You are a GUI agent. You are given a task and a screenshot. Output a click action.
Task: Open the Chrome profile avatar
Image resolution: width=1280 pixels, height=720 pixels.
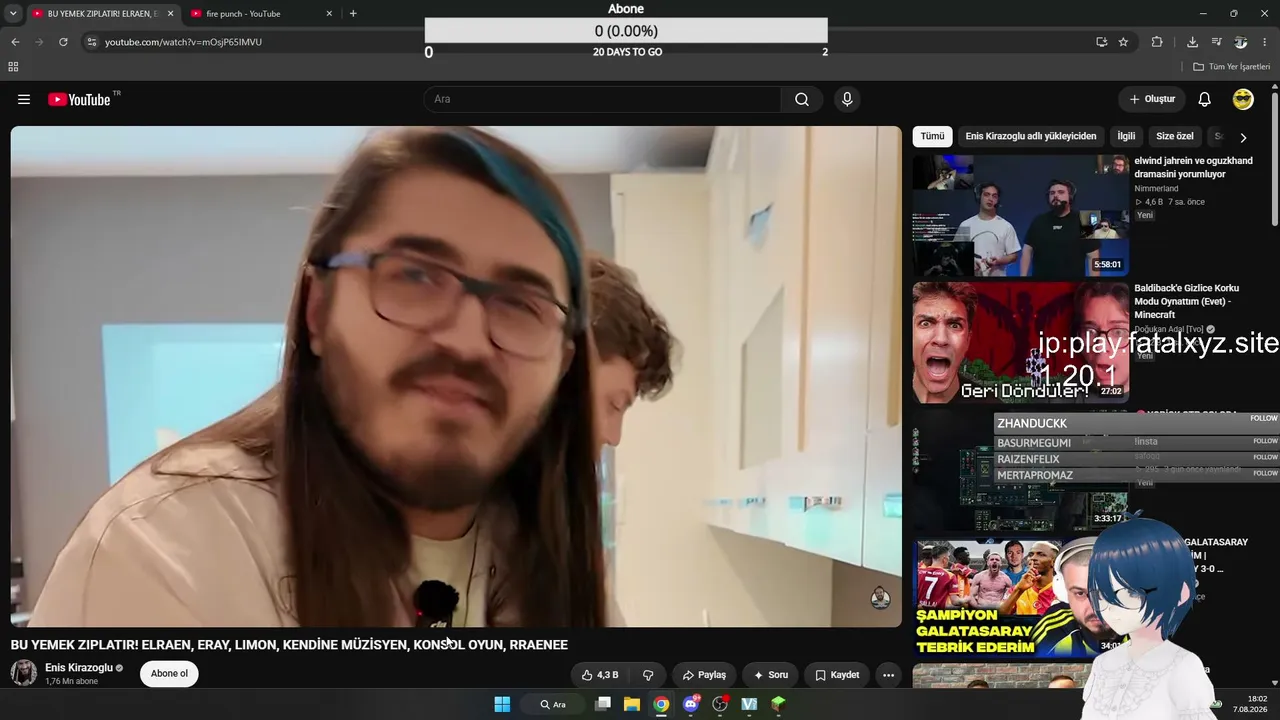point(1241,42)
